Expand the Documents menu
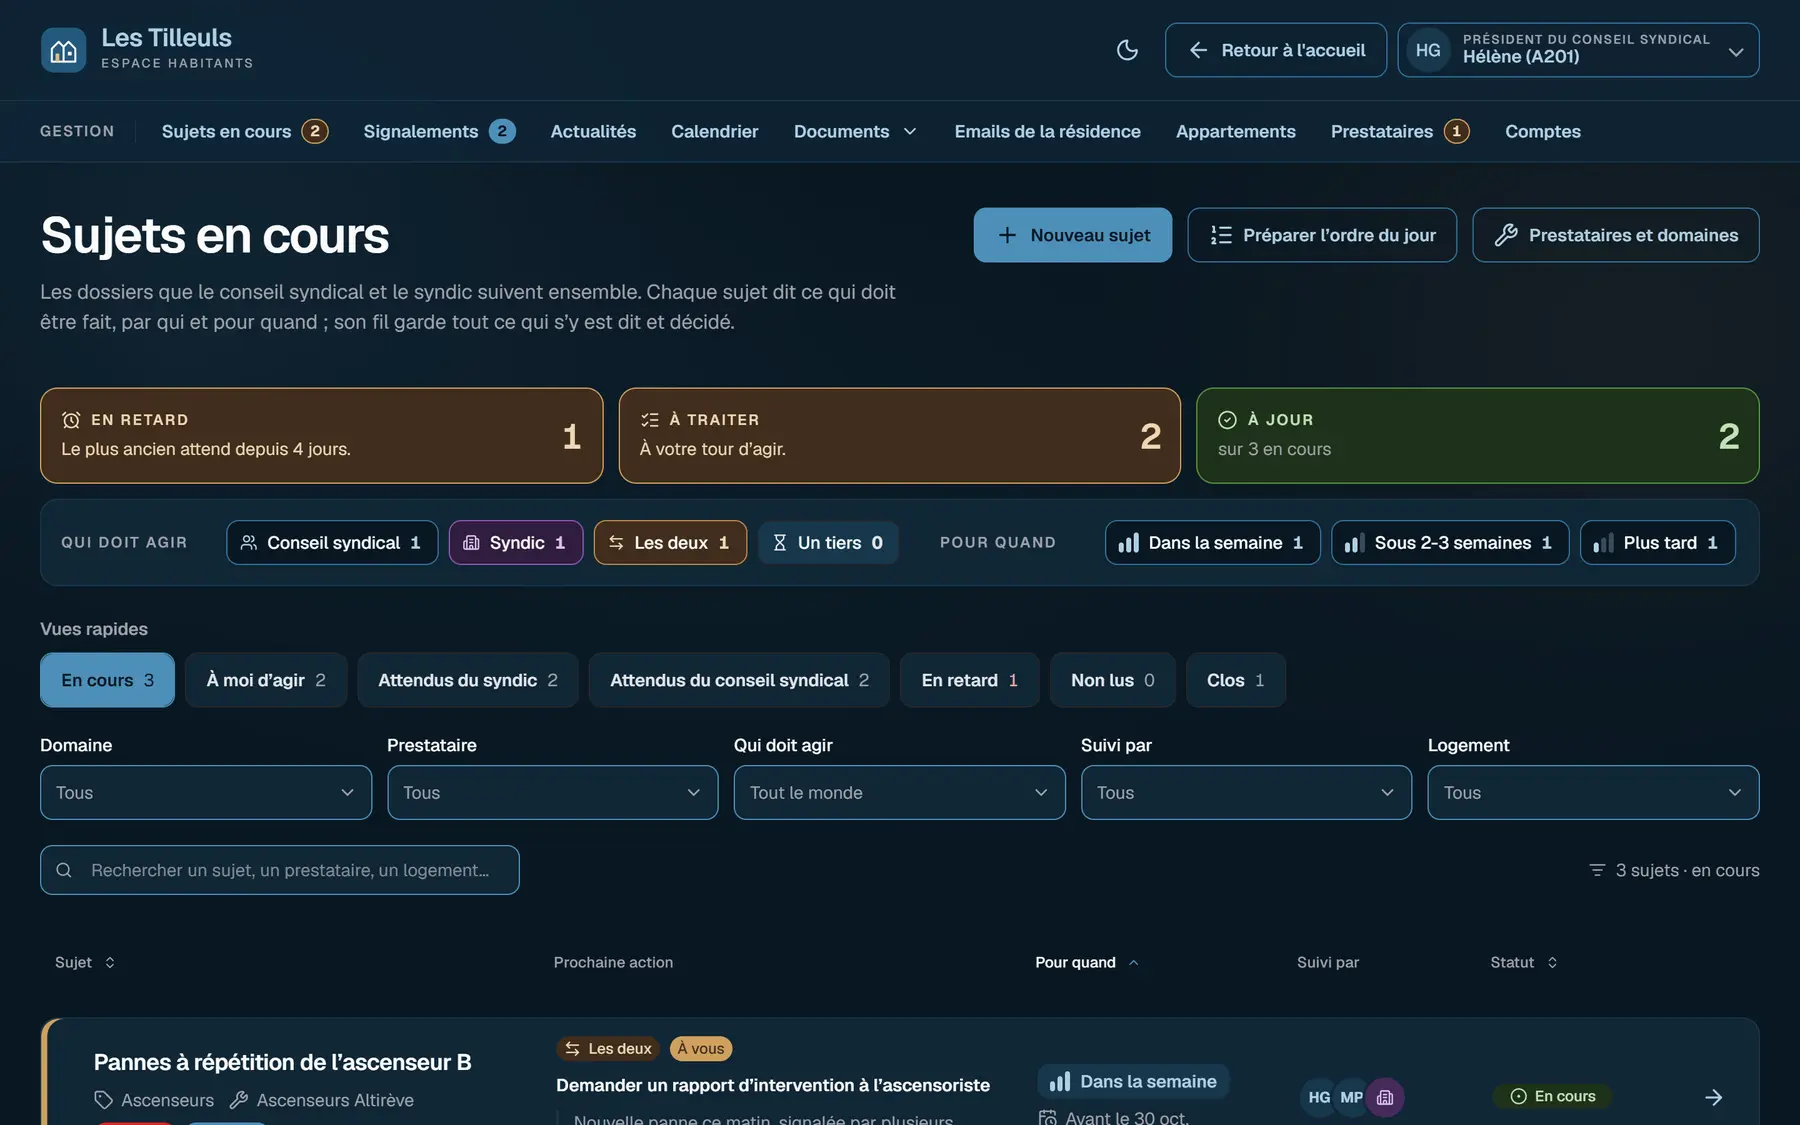Screen dimensions: 1800x1125 855,132
